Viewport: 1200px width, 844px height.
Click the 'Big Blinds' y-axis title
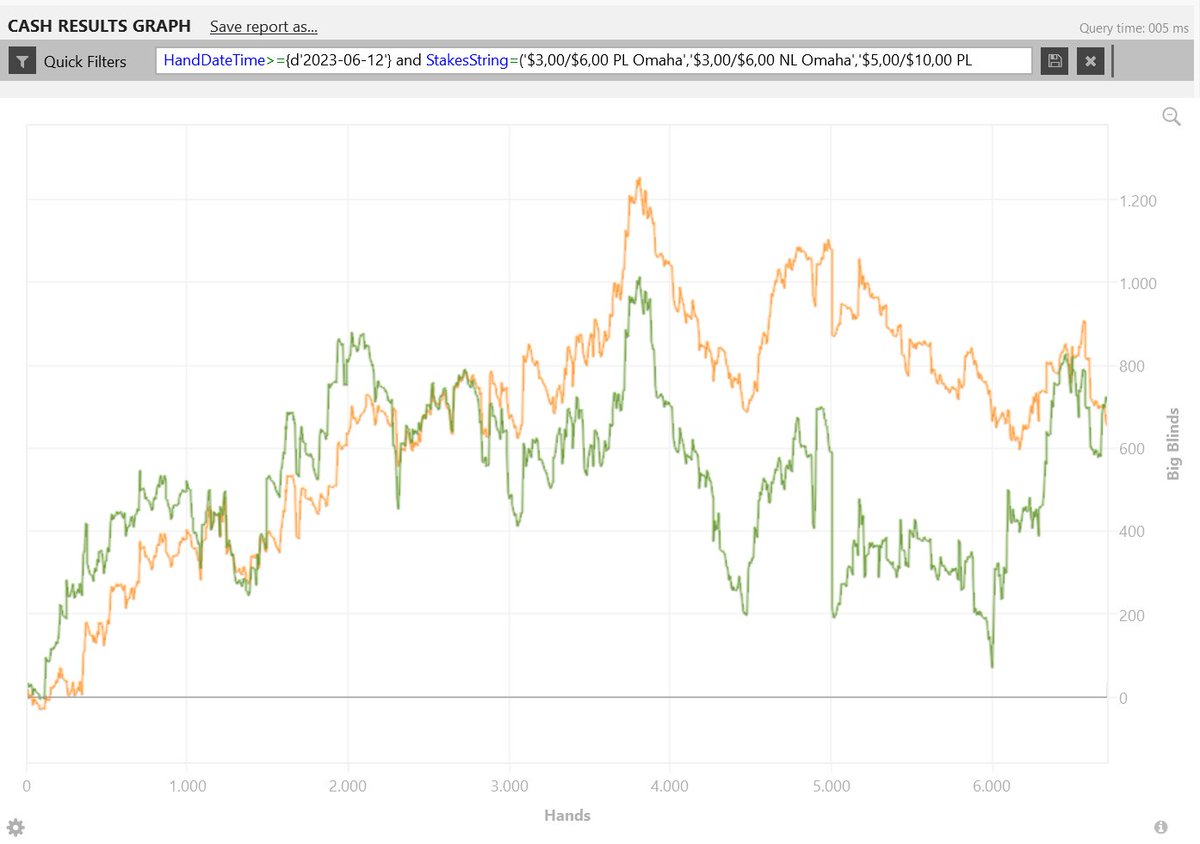(x=1174, y=444)
